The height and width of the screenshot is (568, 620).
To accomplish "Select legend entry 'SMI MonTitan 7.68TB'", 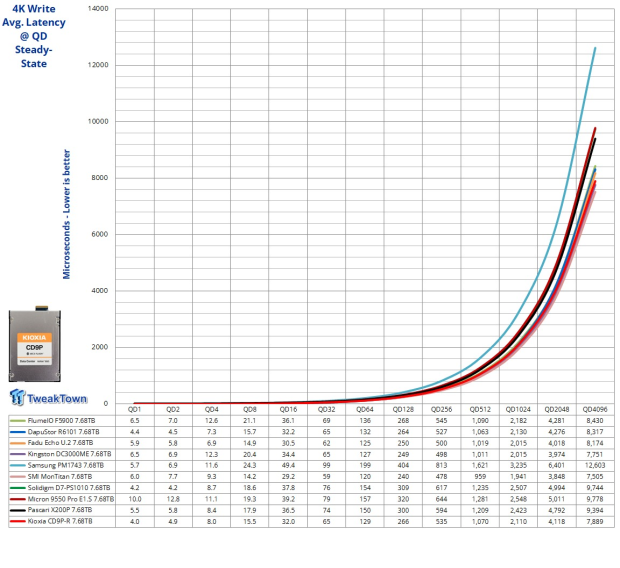I will coord(60,477).
